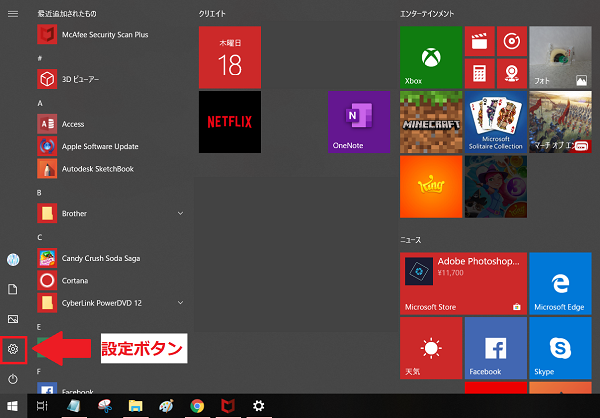Open Snipping Tool on taskbar
The height and width of the screenshot is (418, 600).
pyautogui.click(x=105, y=406)
